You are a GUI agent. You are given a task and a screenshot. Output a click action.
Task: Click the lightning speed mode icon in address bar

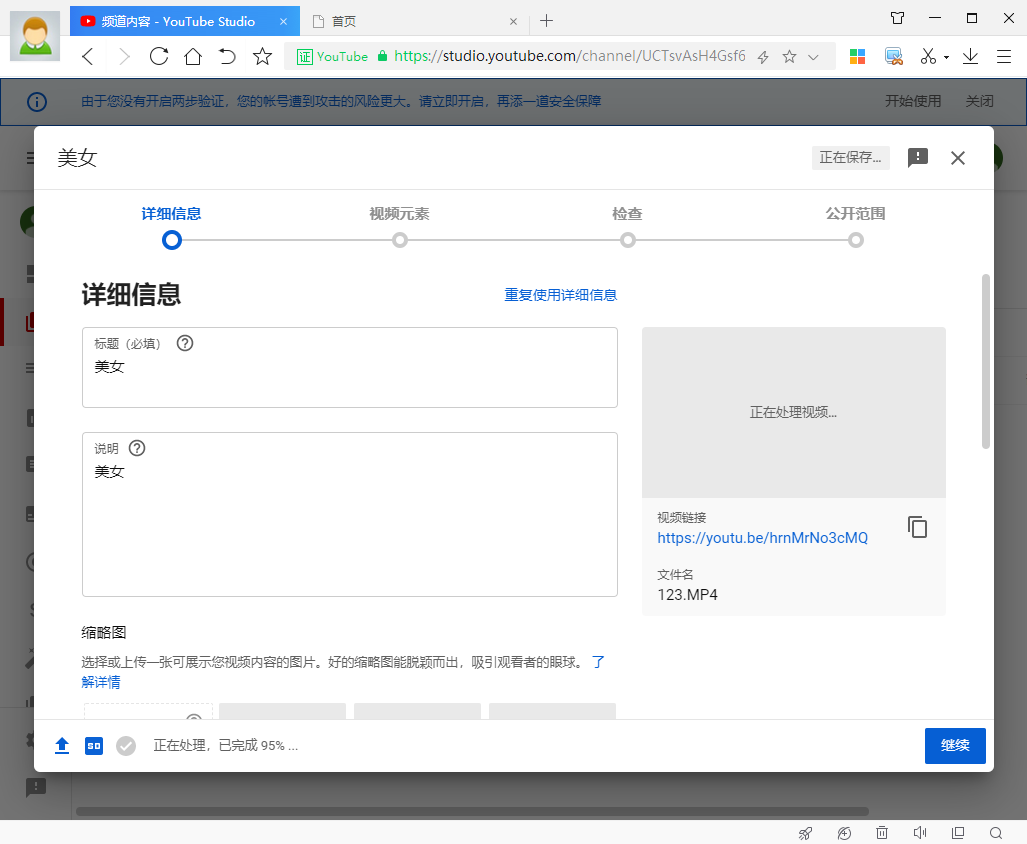(x=762, y=57)
